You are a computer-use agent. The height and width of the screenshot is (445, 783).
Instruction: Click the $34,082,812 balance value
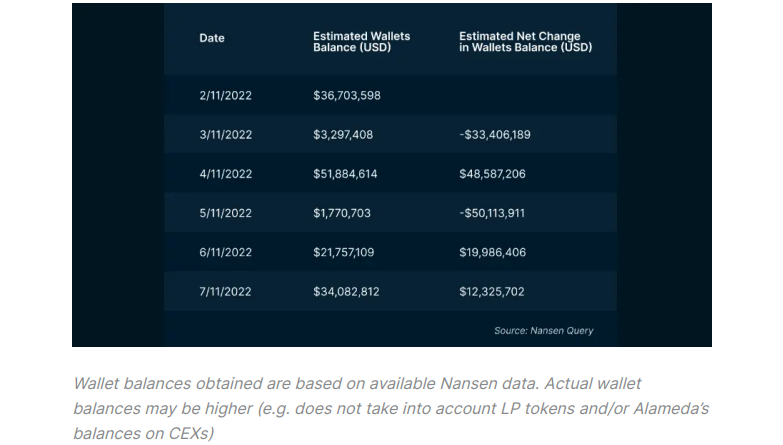point(346,292)
